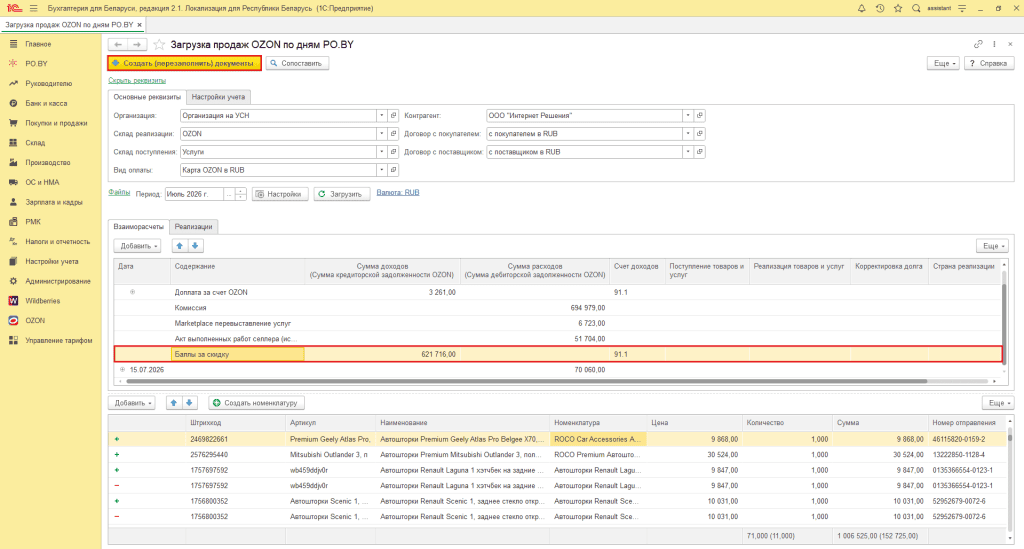1024x549 pixels.
Task: Open search magnifier in title bar
Action: point(916,8)
